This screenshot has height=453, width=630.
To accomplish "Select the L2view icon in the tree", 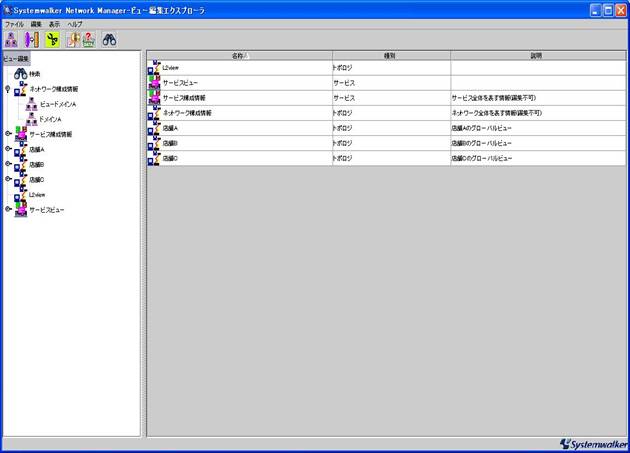I will tap(20, 195).
